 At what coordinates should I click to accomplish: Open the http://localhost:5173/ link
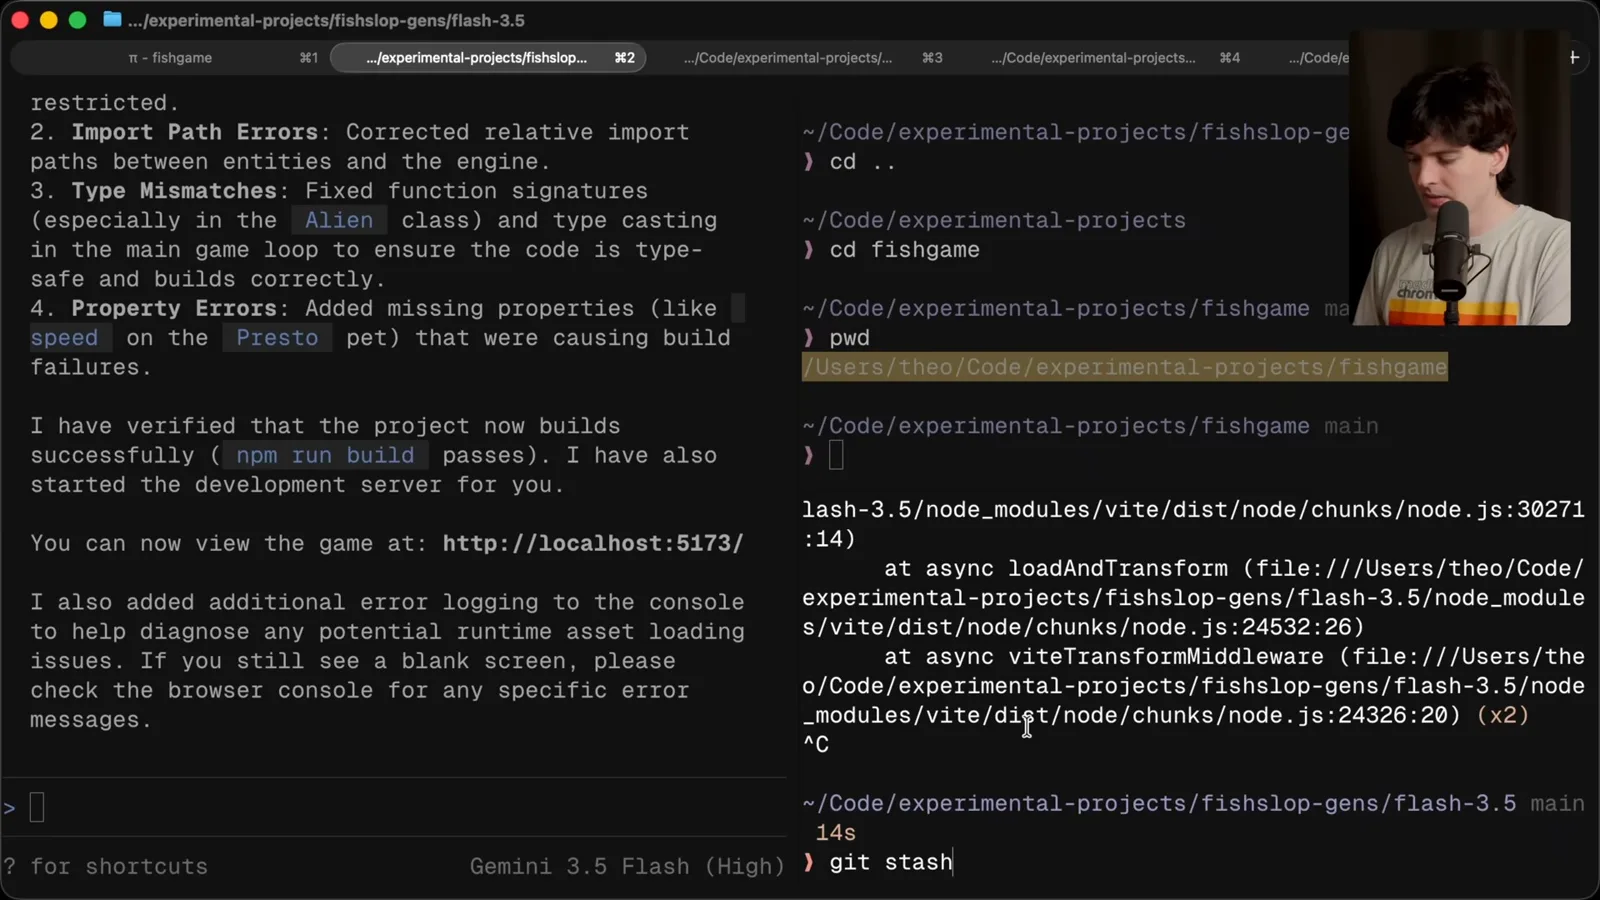click(593, 543)
